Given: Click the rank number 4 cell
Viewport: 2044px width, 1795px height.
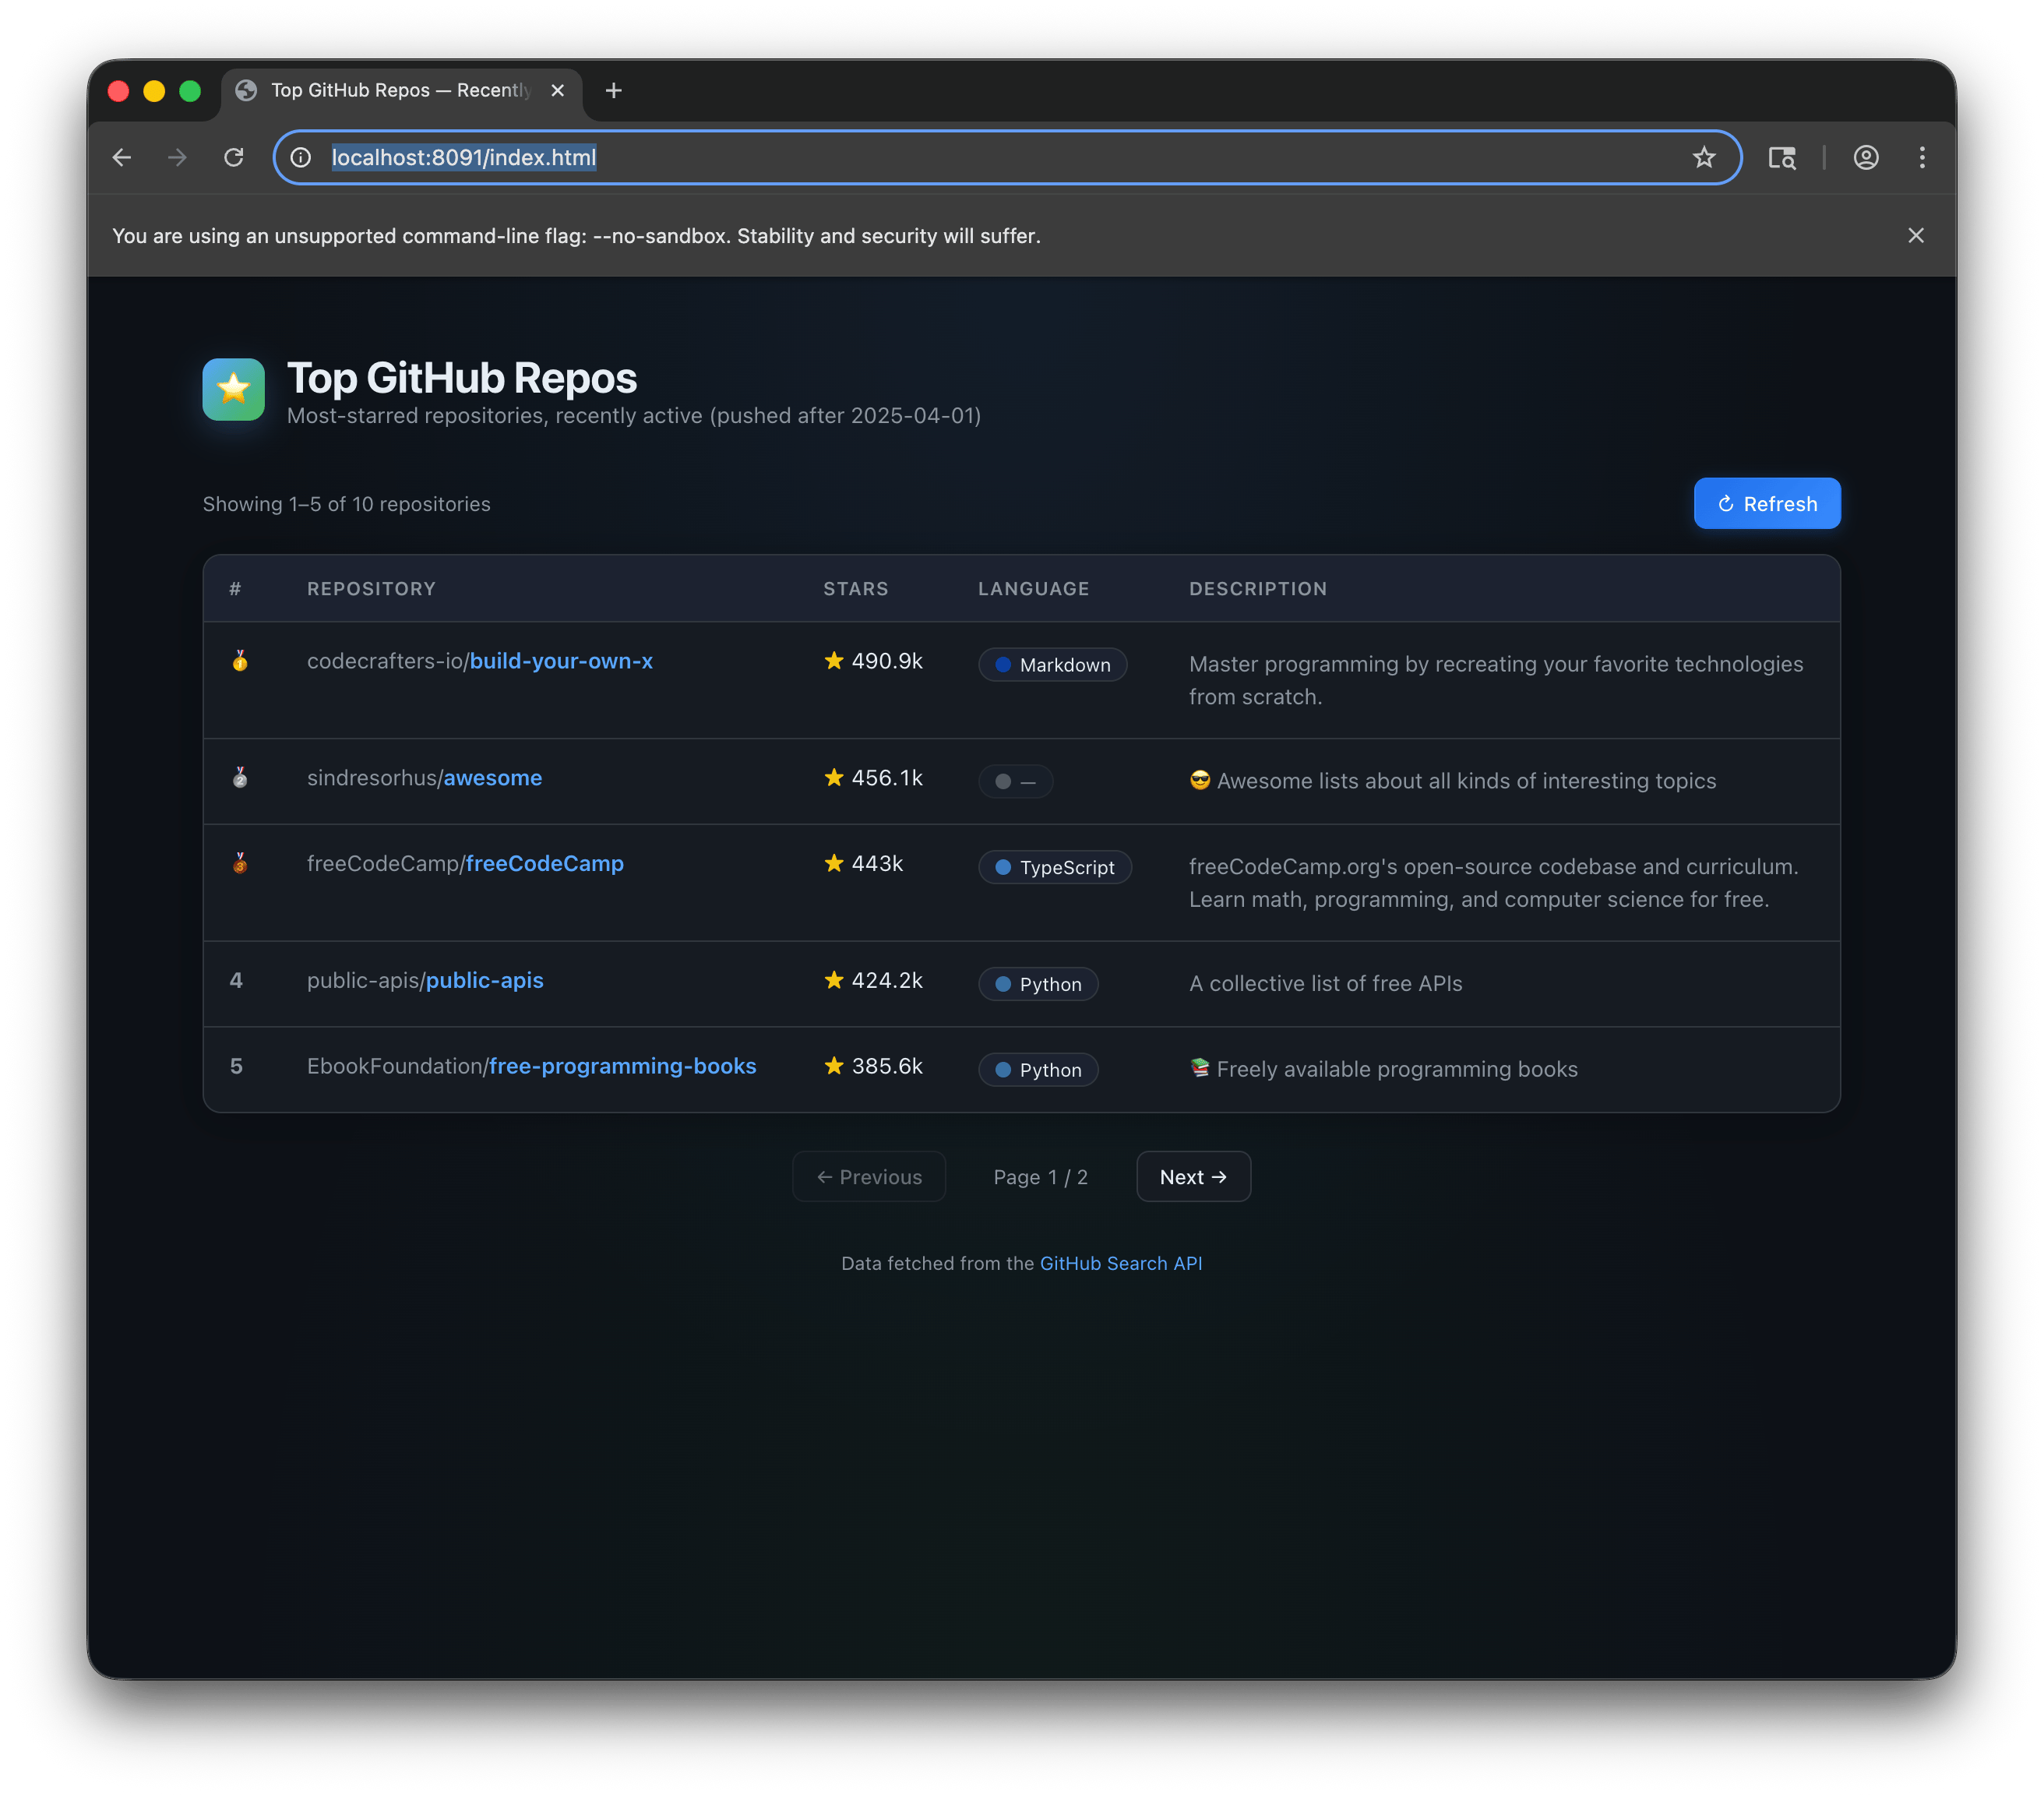Looking at the screenshot, I should [x=236, y=980].
